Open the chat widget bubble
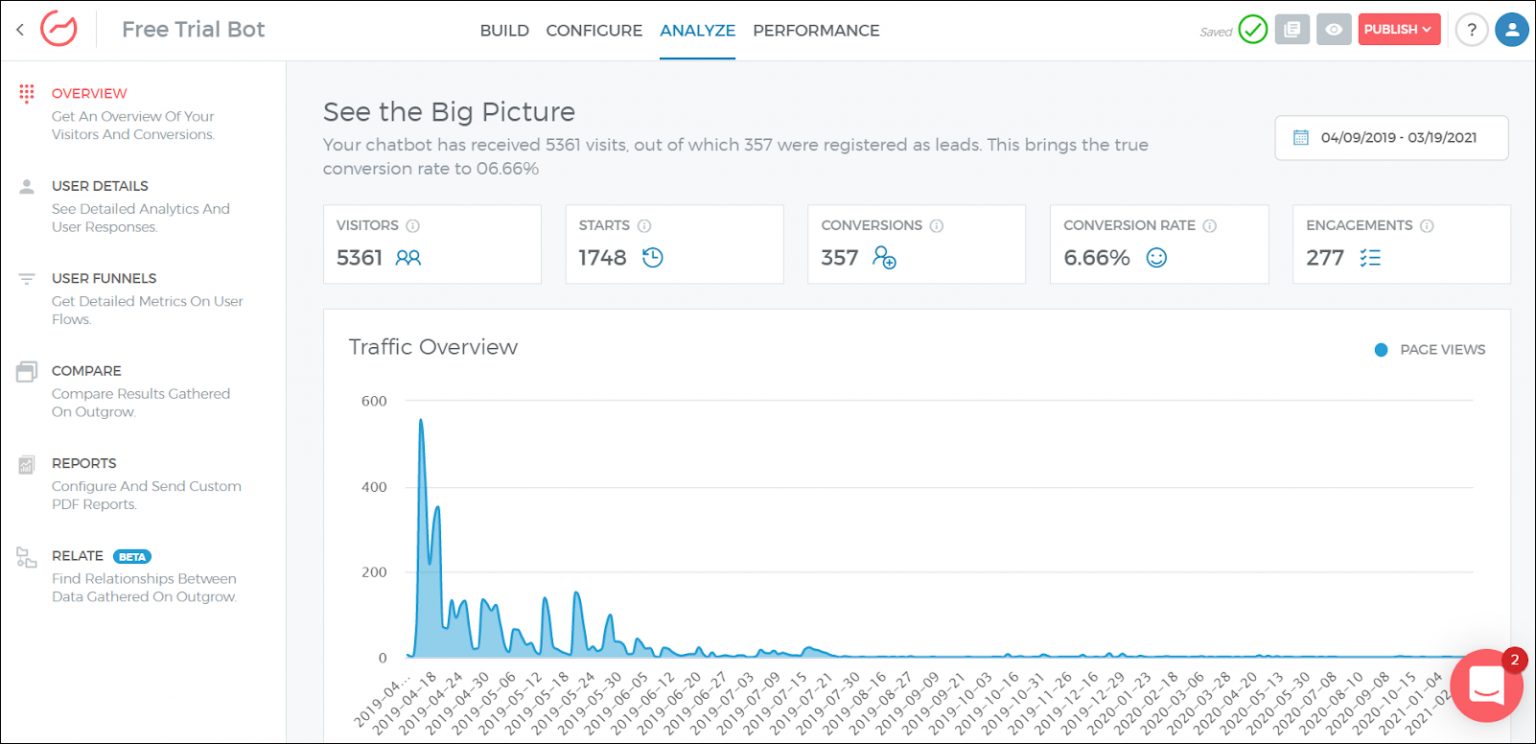The image size is (1536, 744). pyautogui.click(x=1485, y=684)
